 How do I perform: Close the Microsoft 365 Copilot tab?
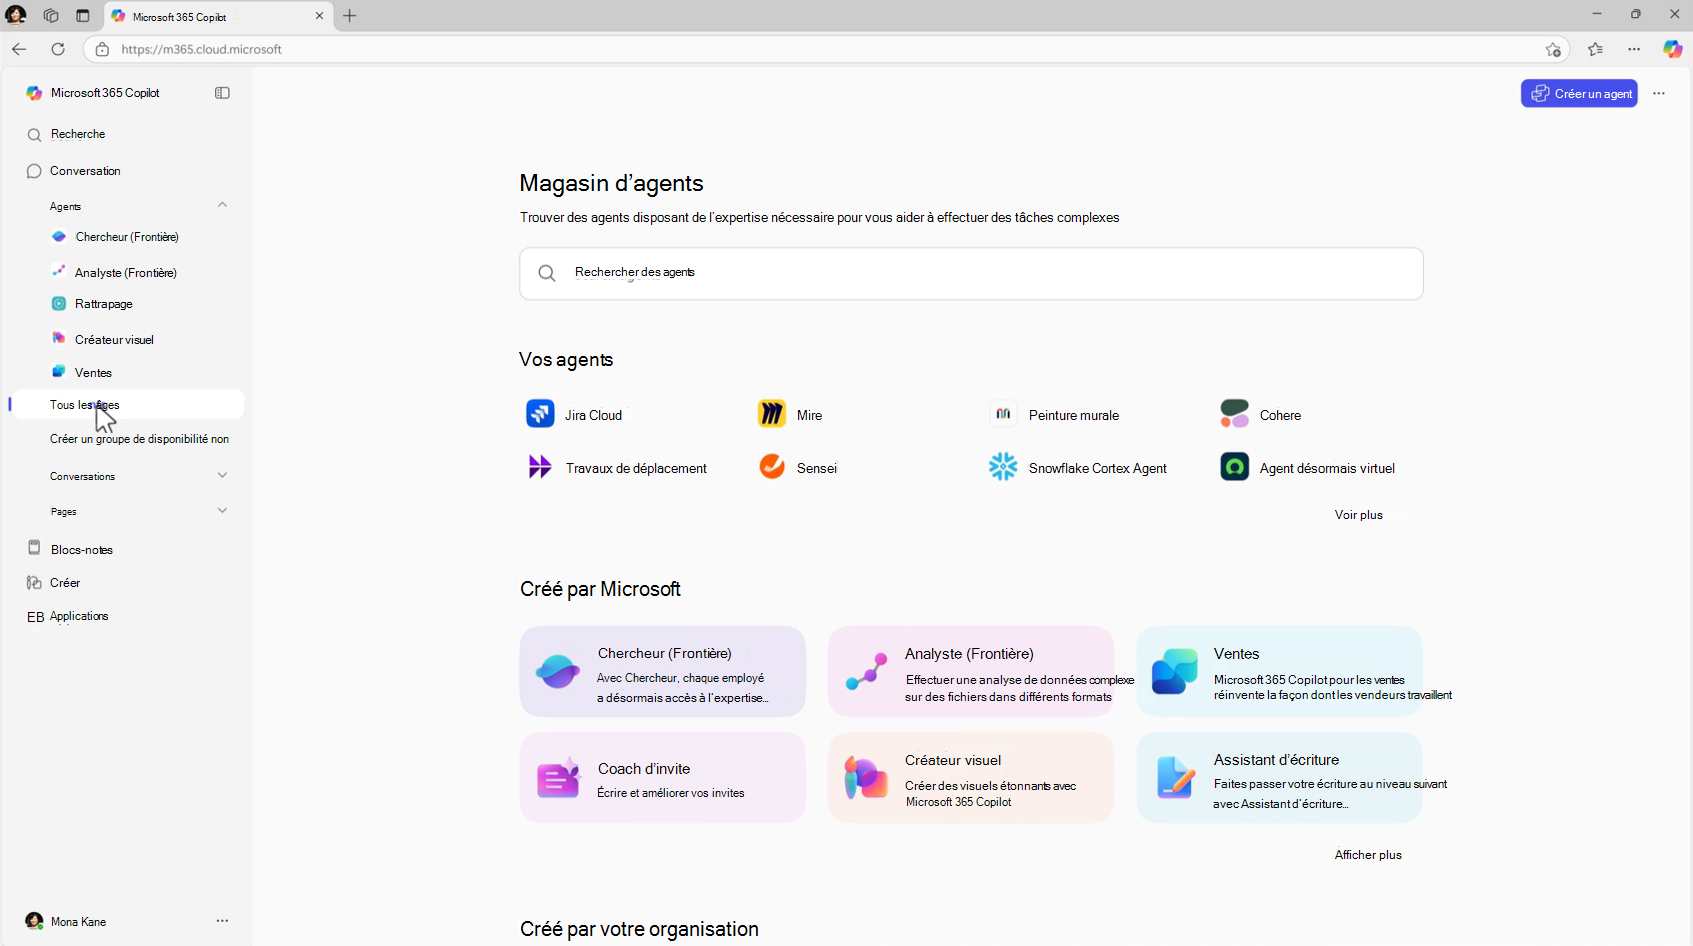(x=319, y=16)
